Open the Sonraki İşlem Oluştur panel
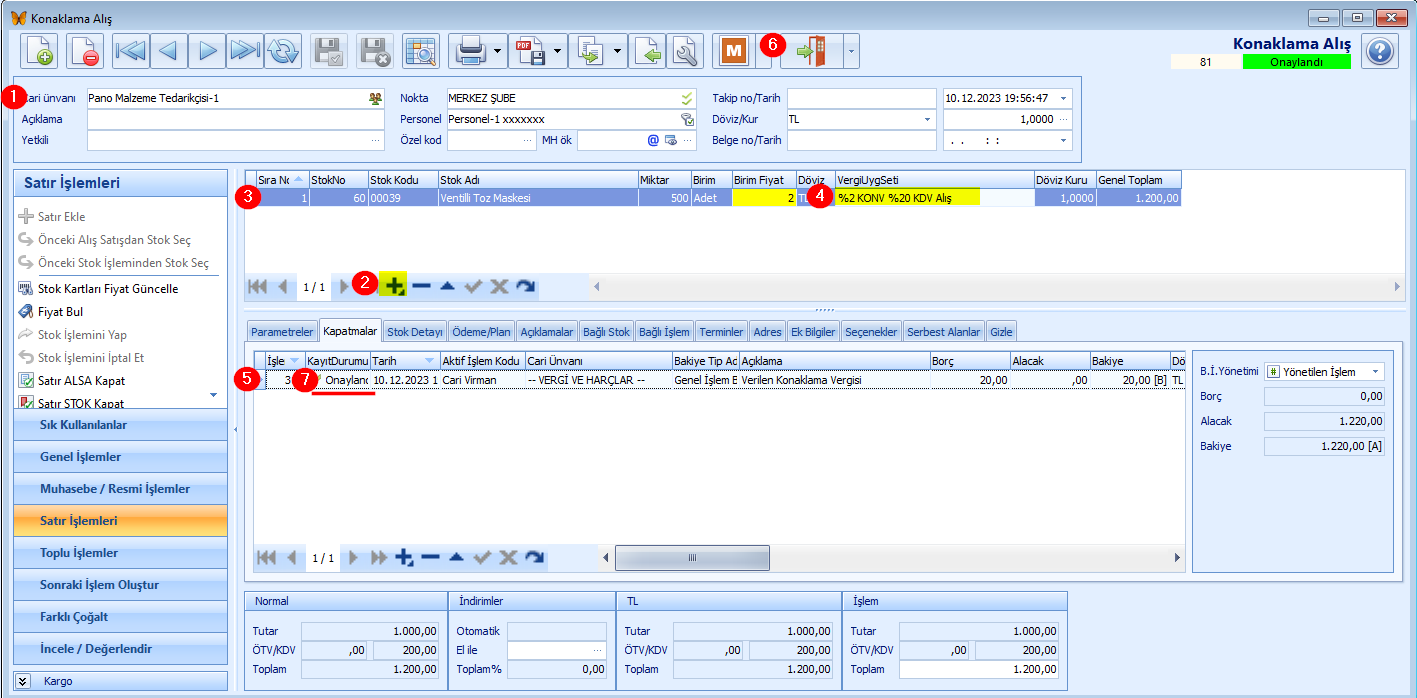This screenshot has height=698, width=1417. [121, 585]
